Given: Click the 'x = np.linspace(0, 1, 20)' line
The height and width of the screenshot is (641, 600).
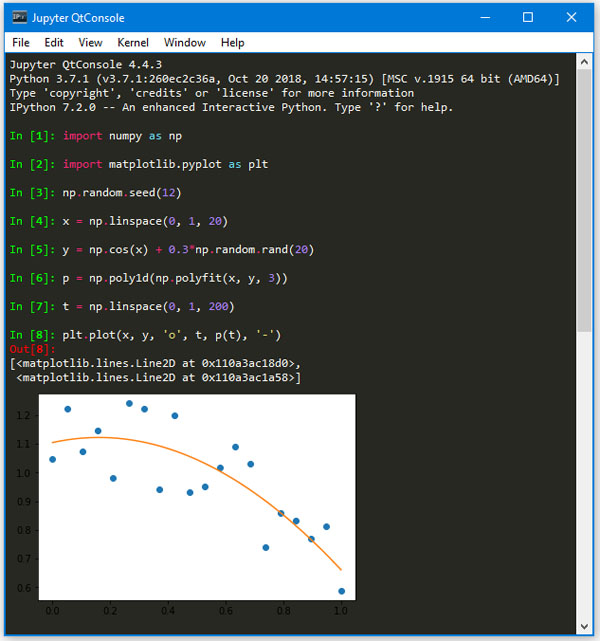Looking at the screenshot, I should click(x=145, y=222).
